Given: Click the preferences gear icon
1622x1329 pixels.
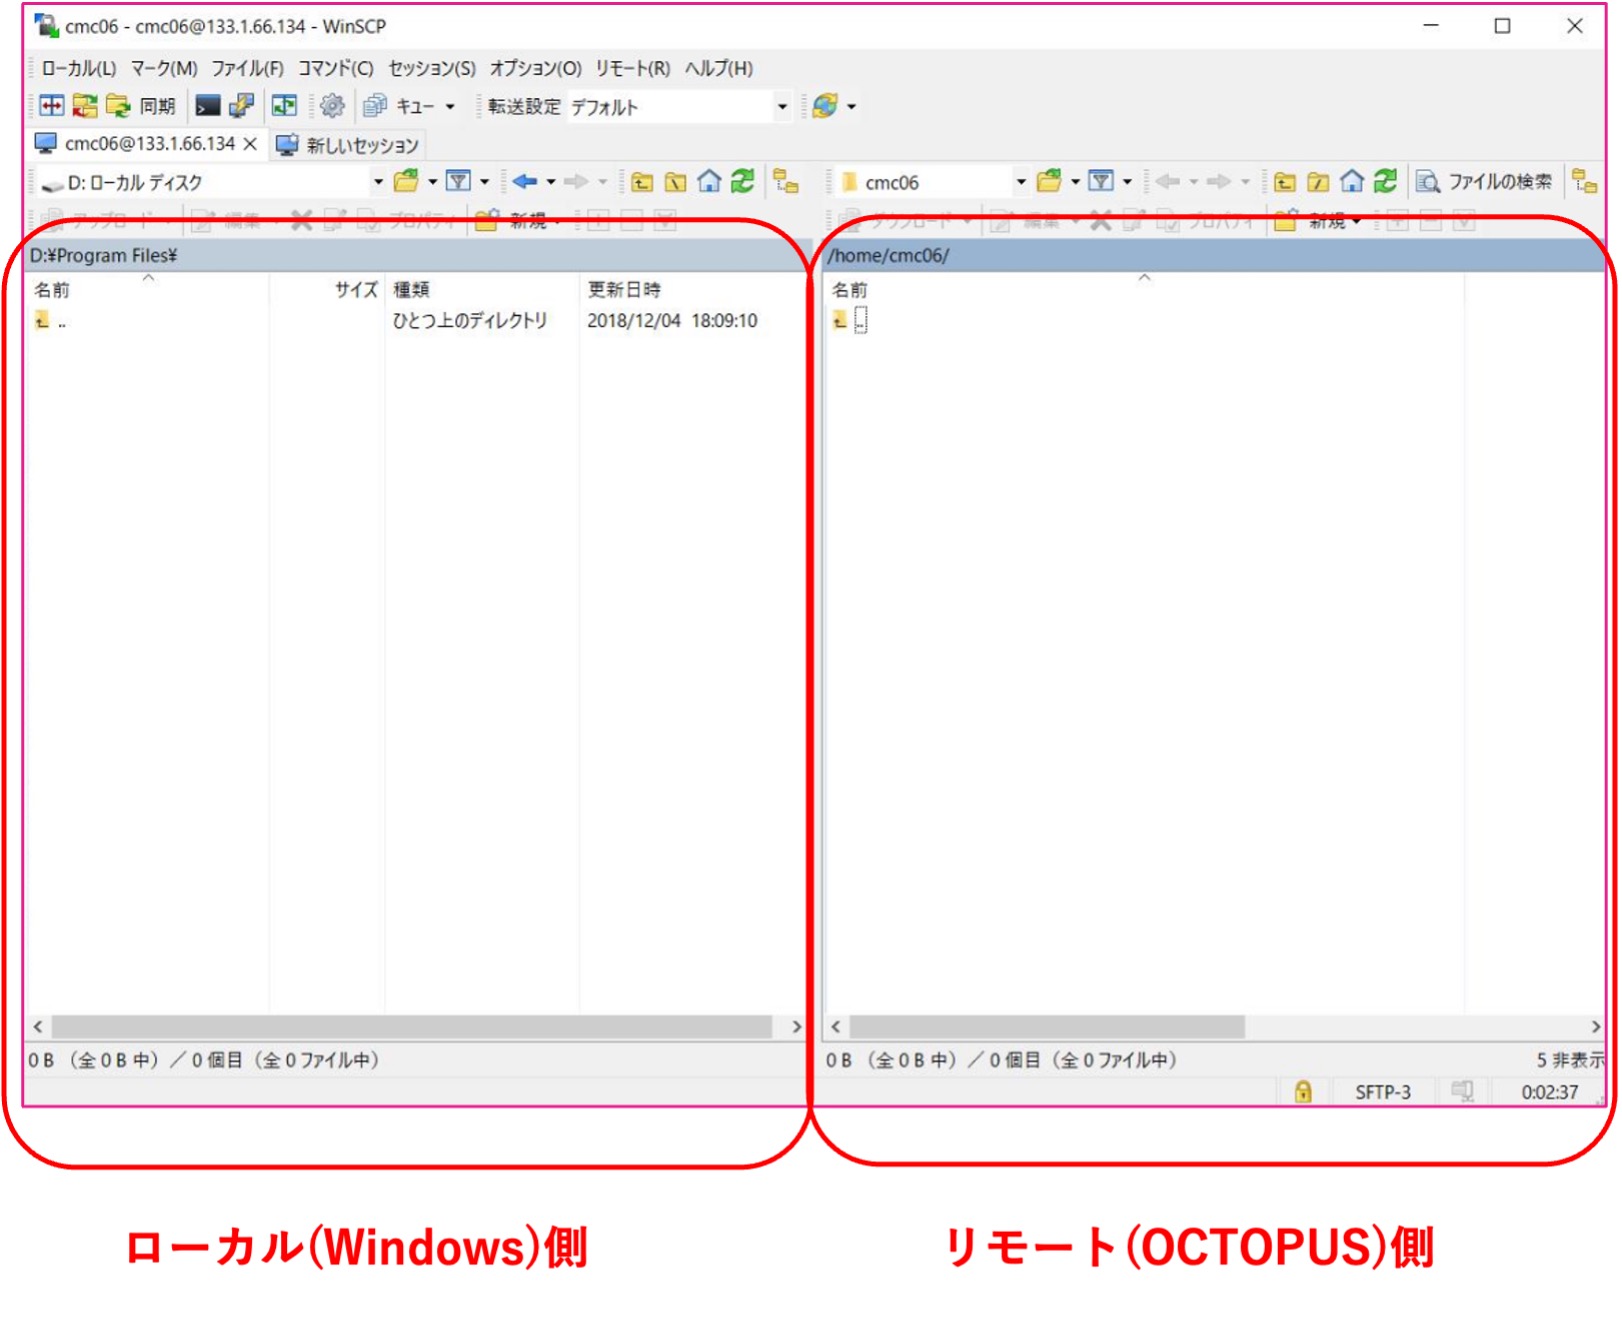Looking at the screenshot, I should click(332, 106).
